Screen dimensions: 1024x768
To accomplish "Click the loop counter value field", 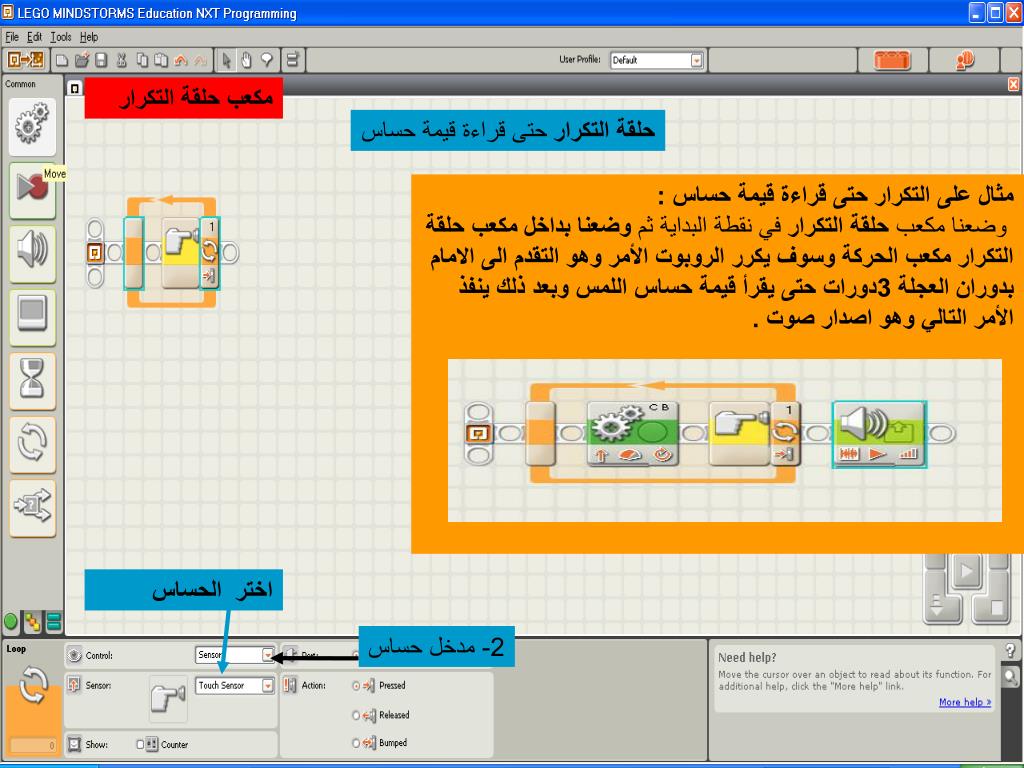I will pyautogui.click(x=33, y=746).
